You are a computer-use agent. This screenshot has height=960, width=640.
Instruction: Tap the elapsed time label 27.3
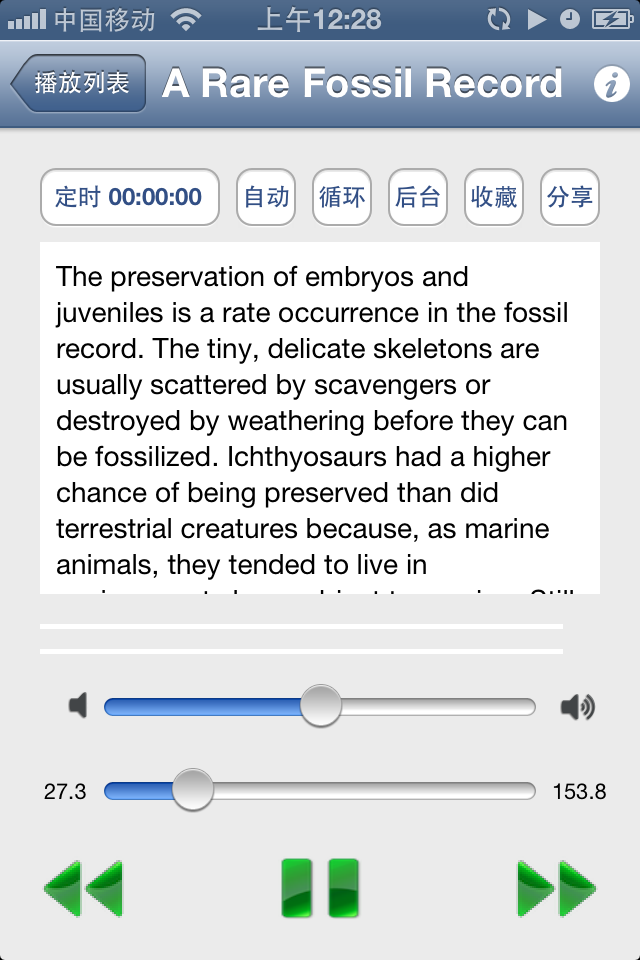coord(65,792)
